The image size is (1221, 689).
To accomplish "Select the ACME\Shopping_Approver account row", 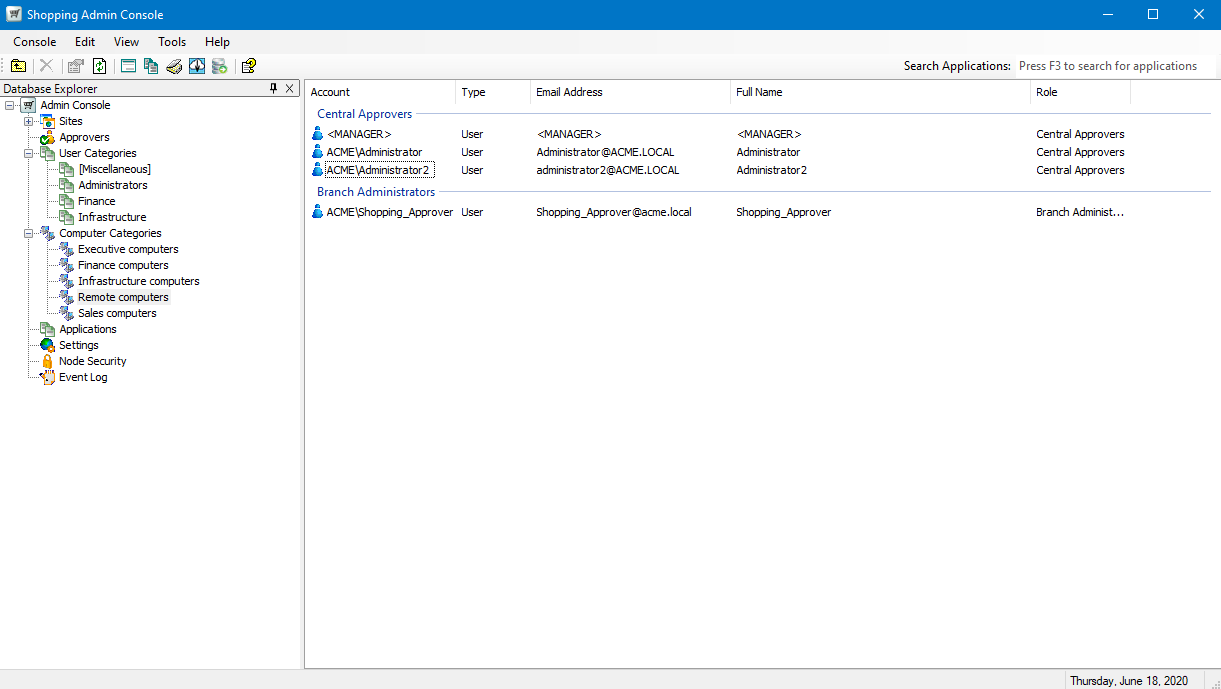I will point(389,212).
